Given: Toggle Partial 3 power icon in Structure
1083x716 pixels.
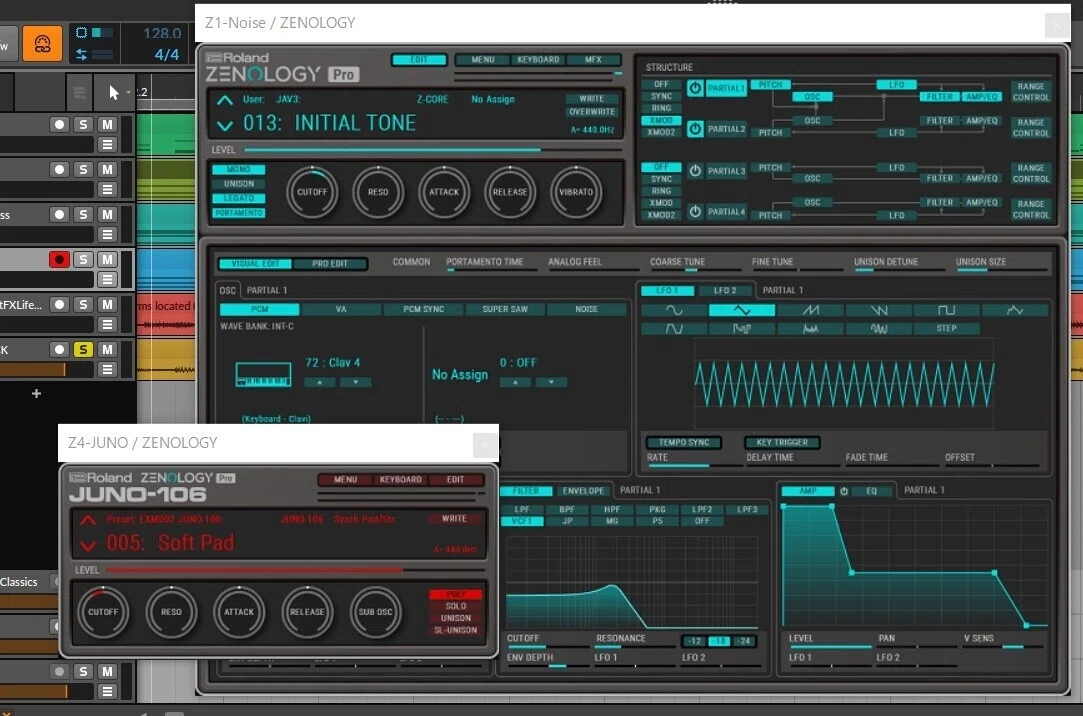Looking at the screenshot, I should (695, 171).
